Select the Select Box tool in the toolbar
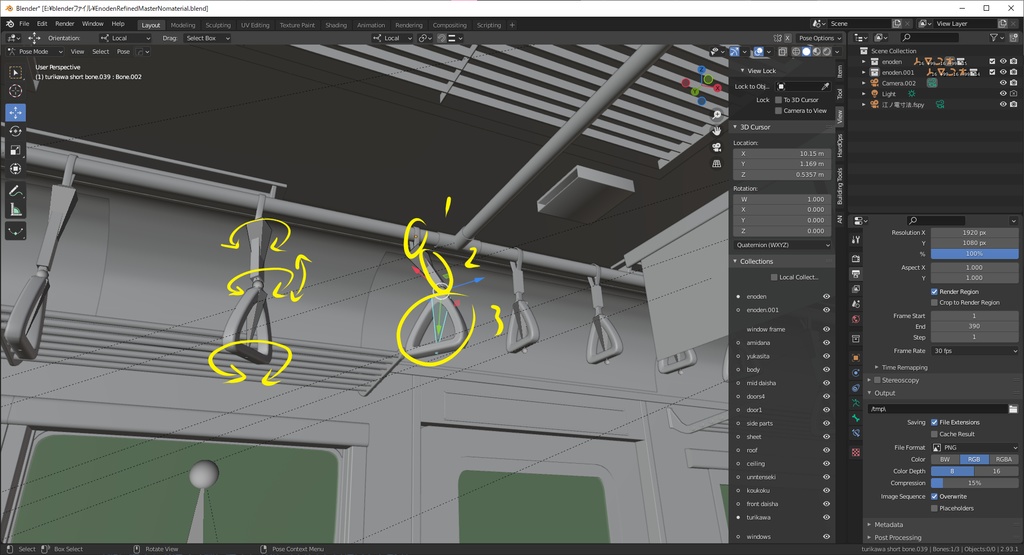Screen dimensions: 1024x555 click(15, 72)
